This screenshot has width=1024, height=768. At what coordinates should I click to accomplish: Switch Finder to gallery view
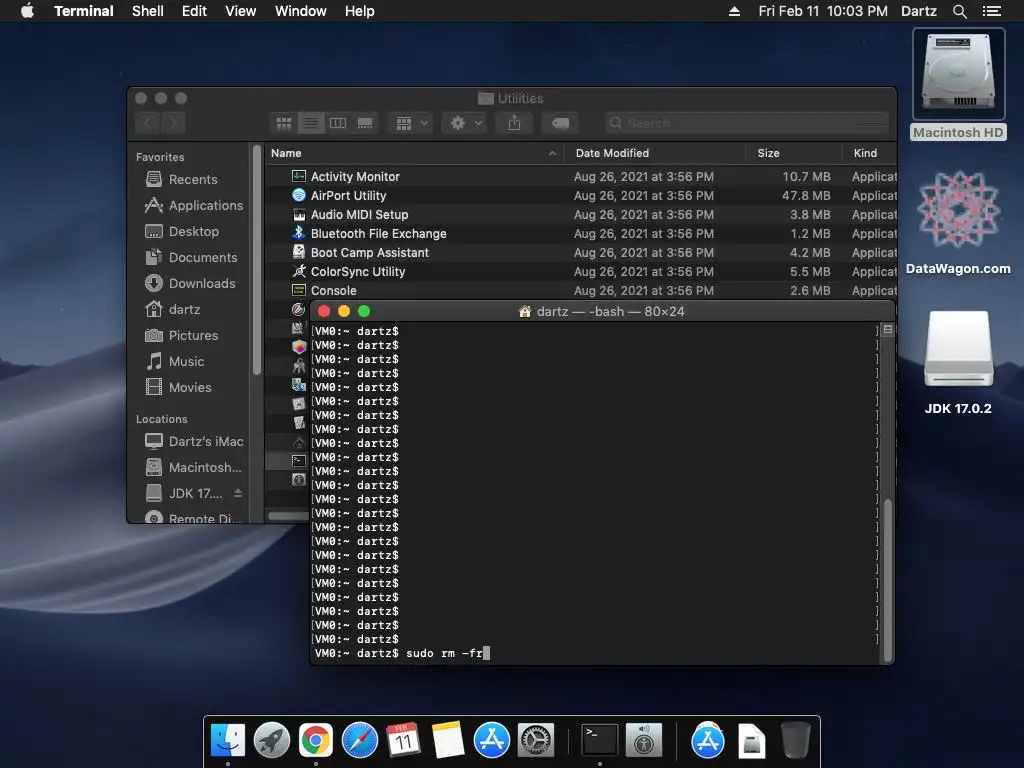(x=365, y=123)
